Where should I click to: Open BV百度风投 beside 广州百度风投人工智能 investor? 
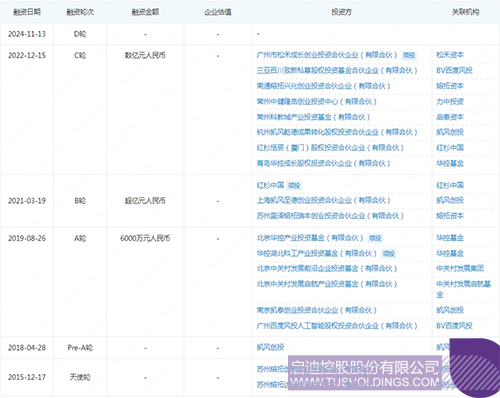tap(454, 326)
